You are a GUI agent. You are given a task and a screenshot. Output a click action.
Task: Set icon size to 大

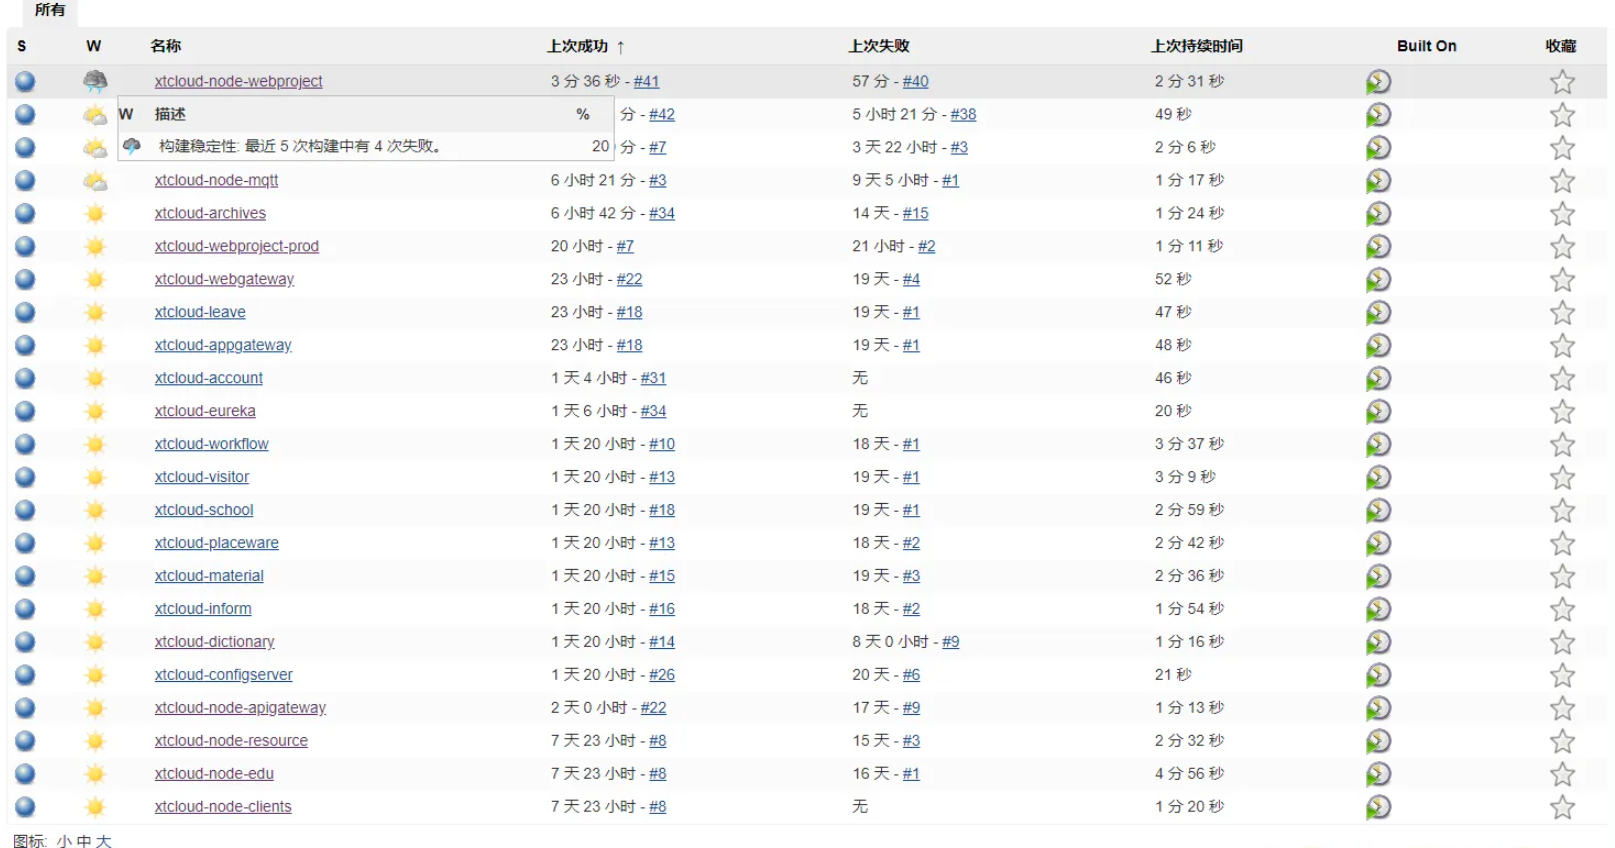pos(104,841)
